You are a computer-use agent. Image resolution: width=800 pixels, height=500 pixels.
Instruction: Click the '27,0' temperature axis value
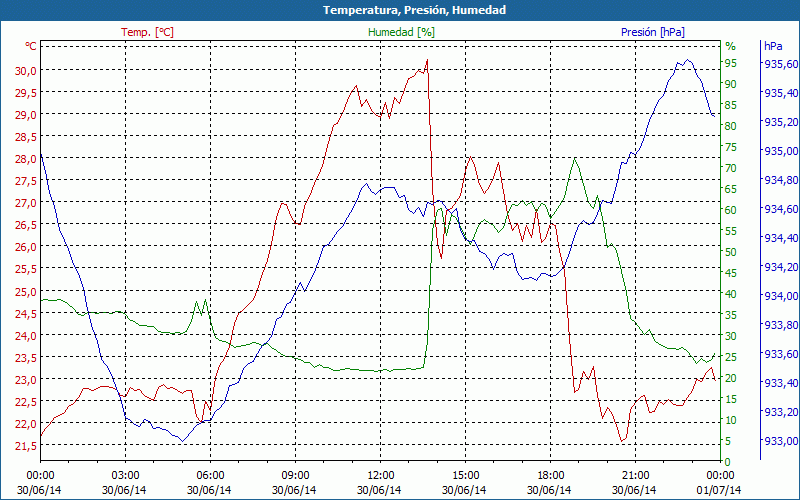click(25, 203)
